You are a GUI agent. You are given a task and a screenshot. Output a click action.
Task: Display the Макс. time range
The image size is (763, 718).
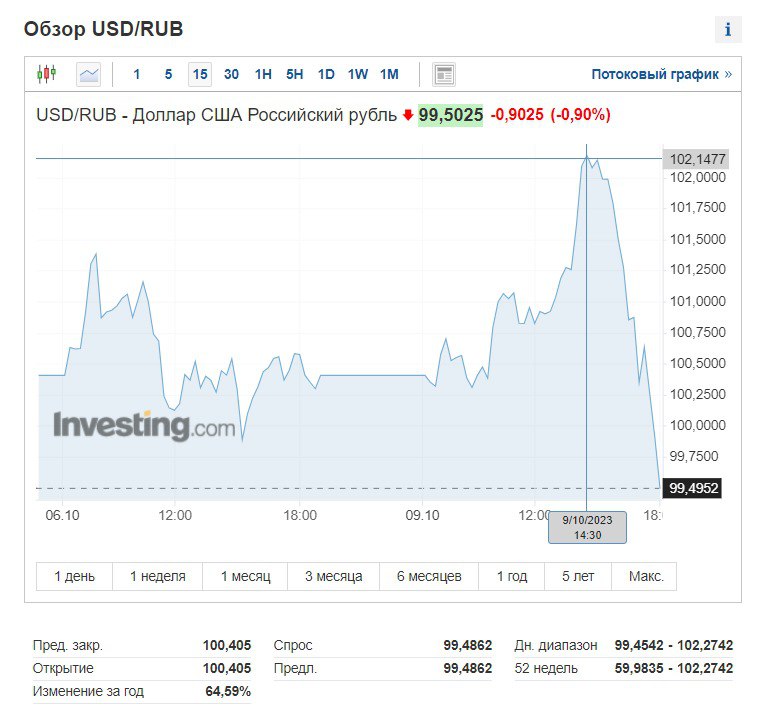coord(645,577)
